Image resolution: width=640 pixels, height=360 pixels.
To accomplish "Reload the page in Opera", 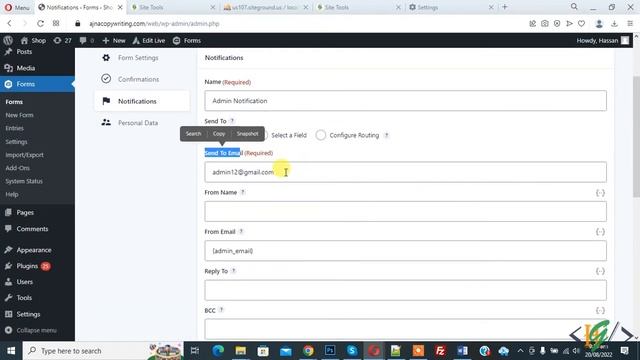I will [x=40, y=24].
